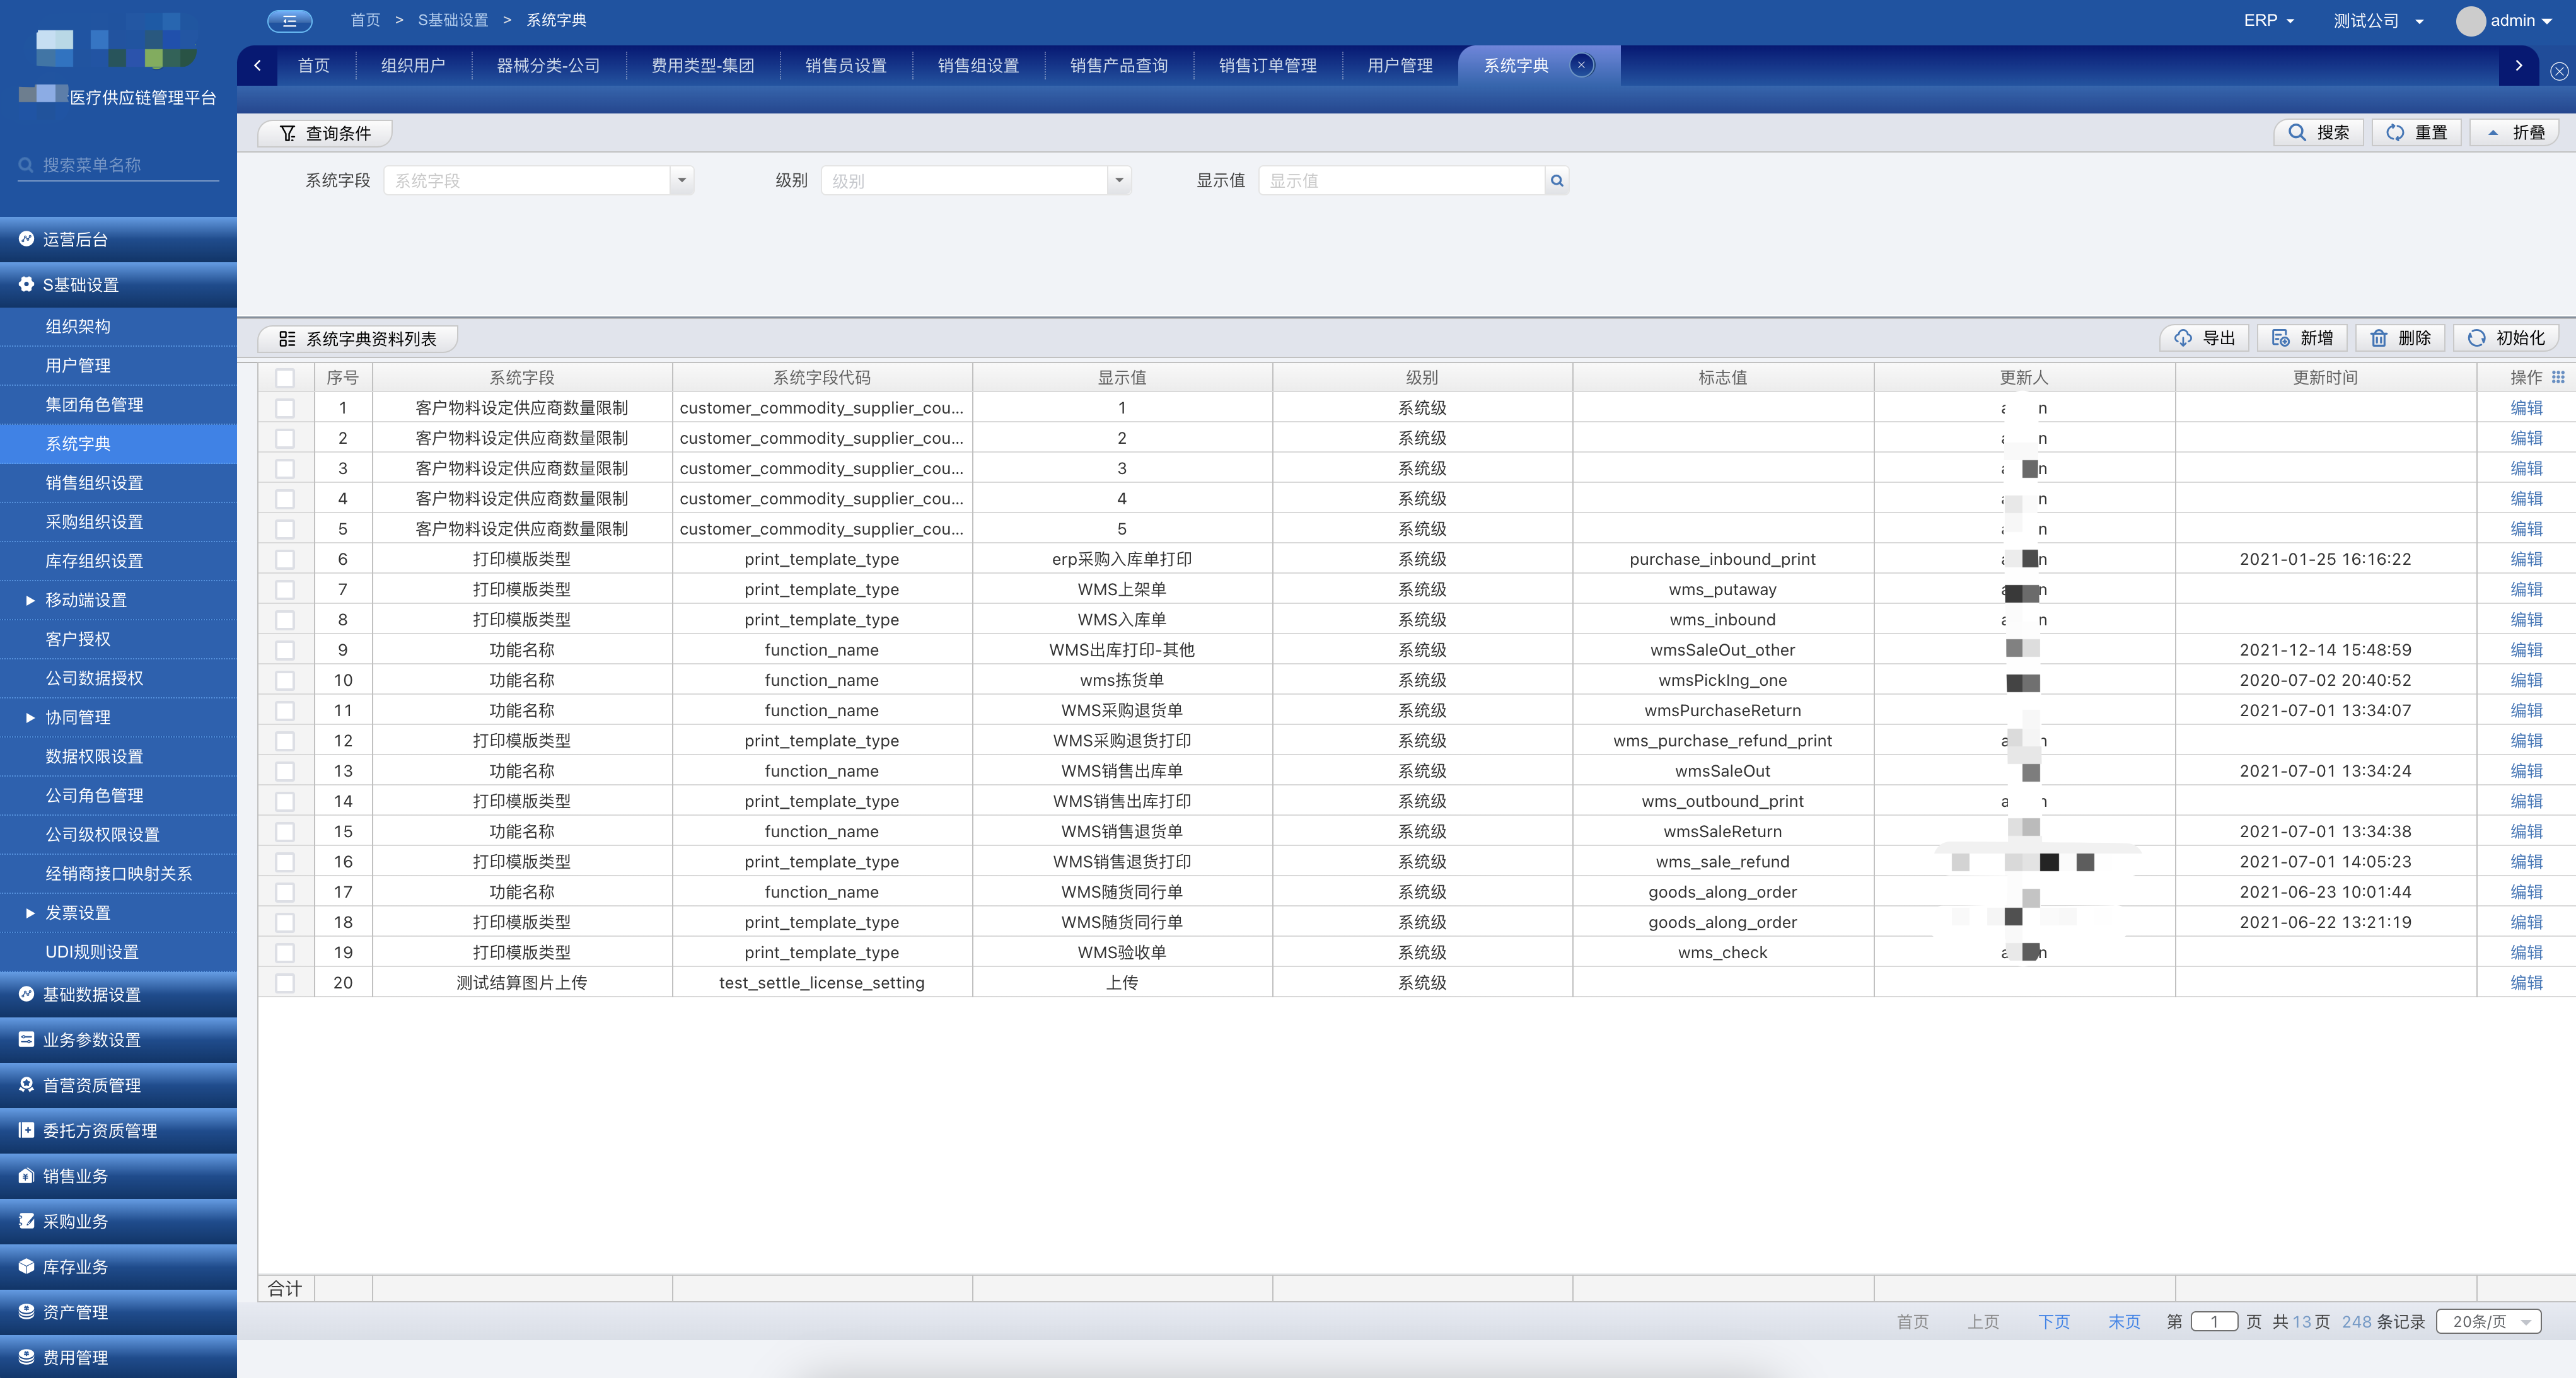Click the 查询条件 filter icon button
This screenshot has height=1378, width=2576.
click(324, 133)
